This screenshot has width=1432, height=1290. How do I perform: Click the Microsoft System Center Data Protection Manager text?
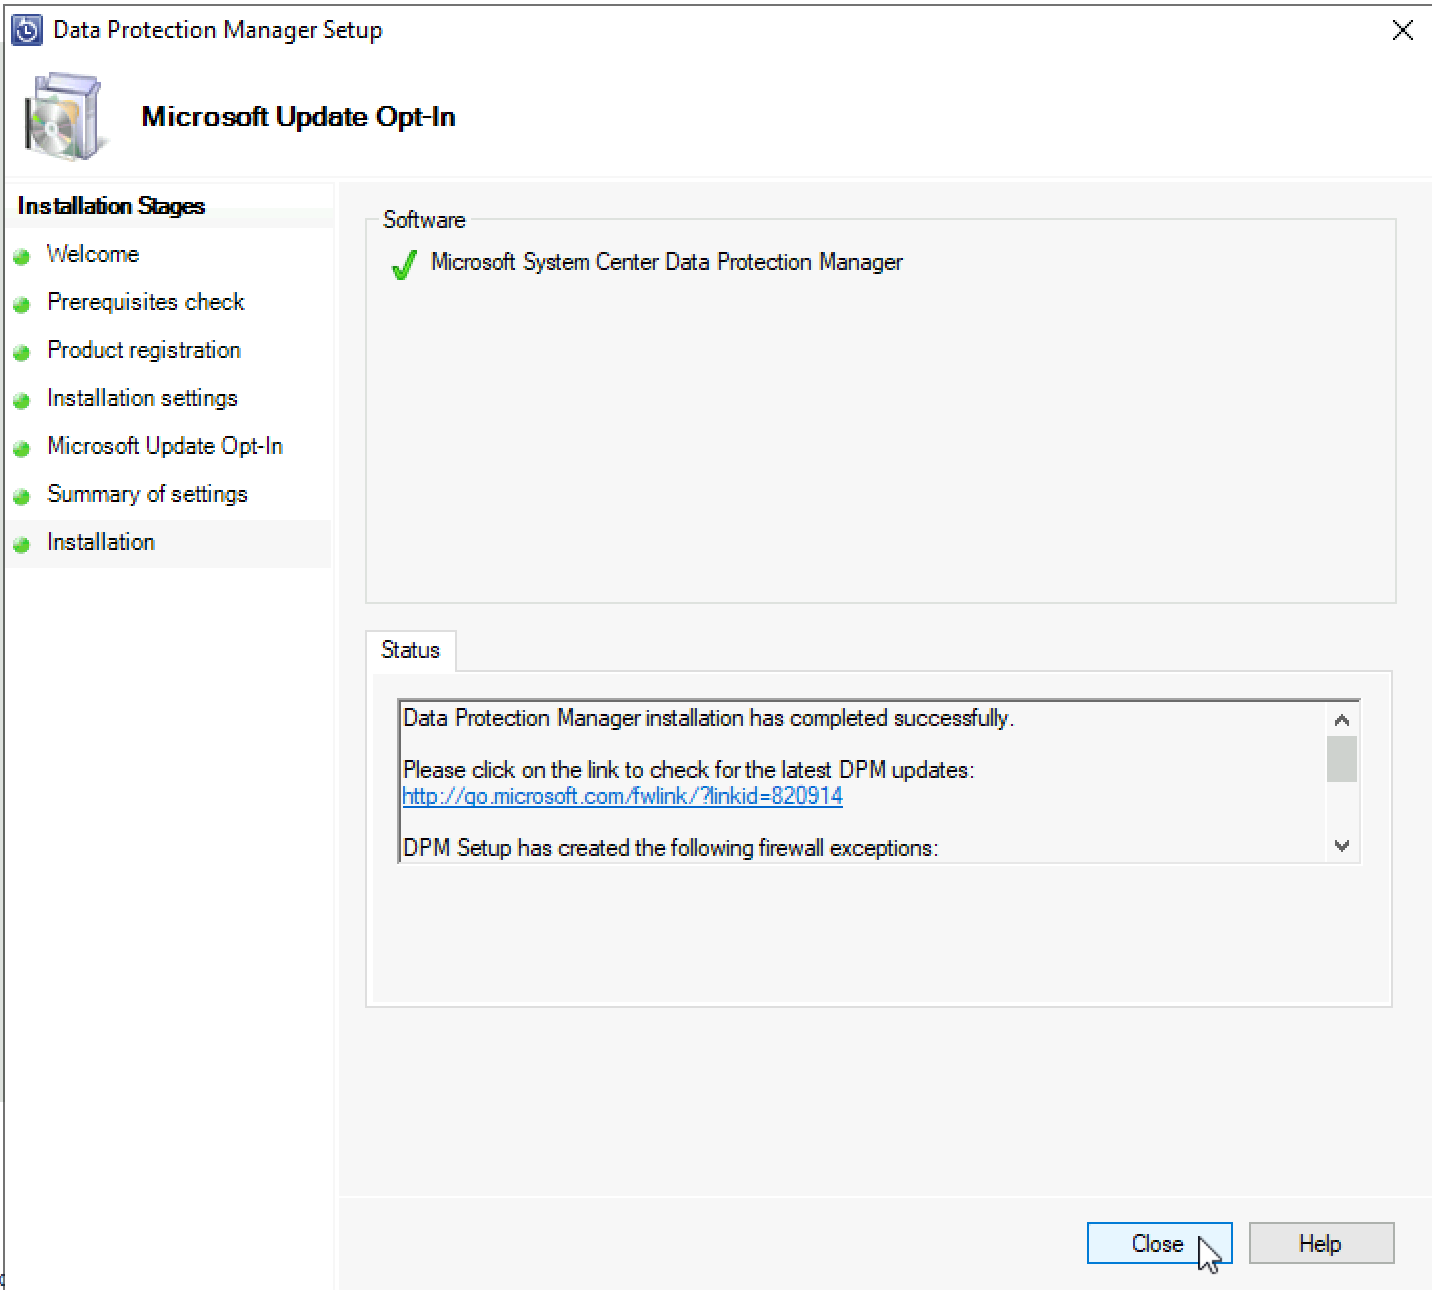pyautogui.click(x=667, y=262)
